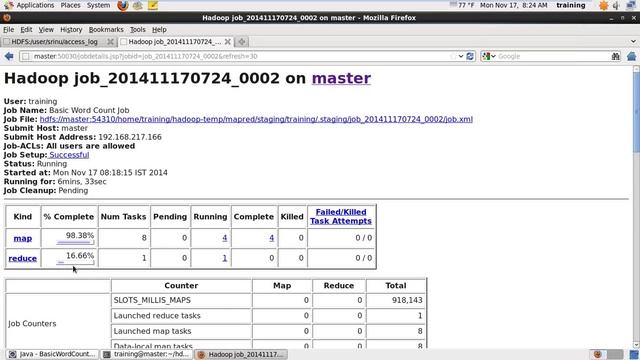Close the HDFS access_log tab
The image size is (640, 360).
110,42
